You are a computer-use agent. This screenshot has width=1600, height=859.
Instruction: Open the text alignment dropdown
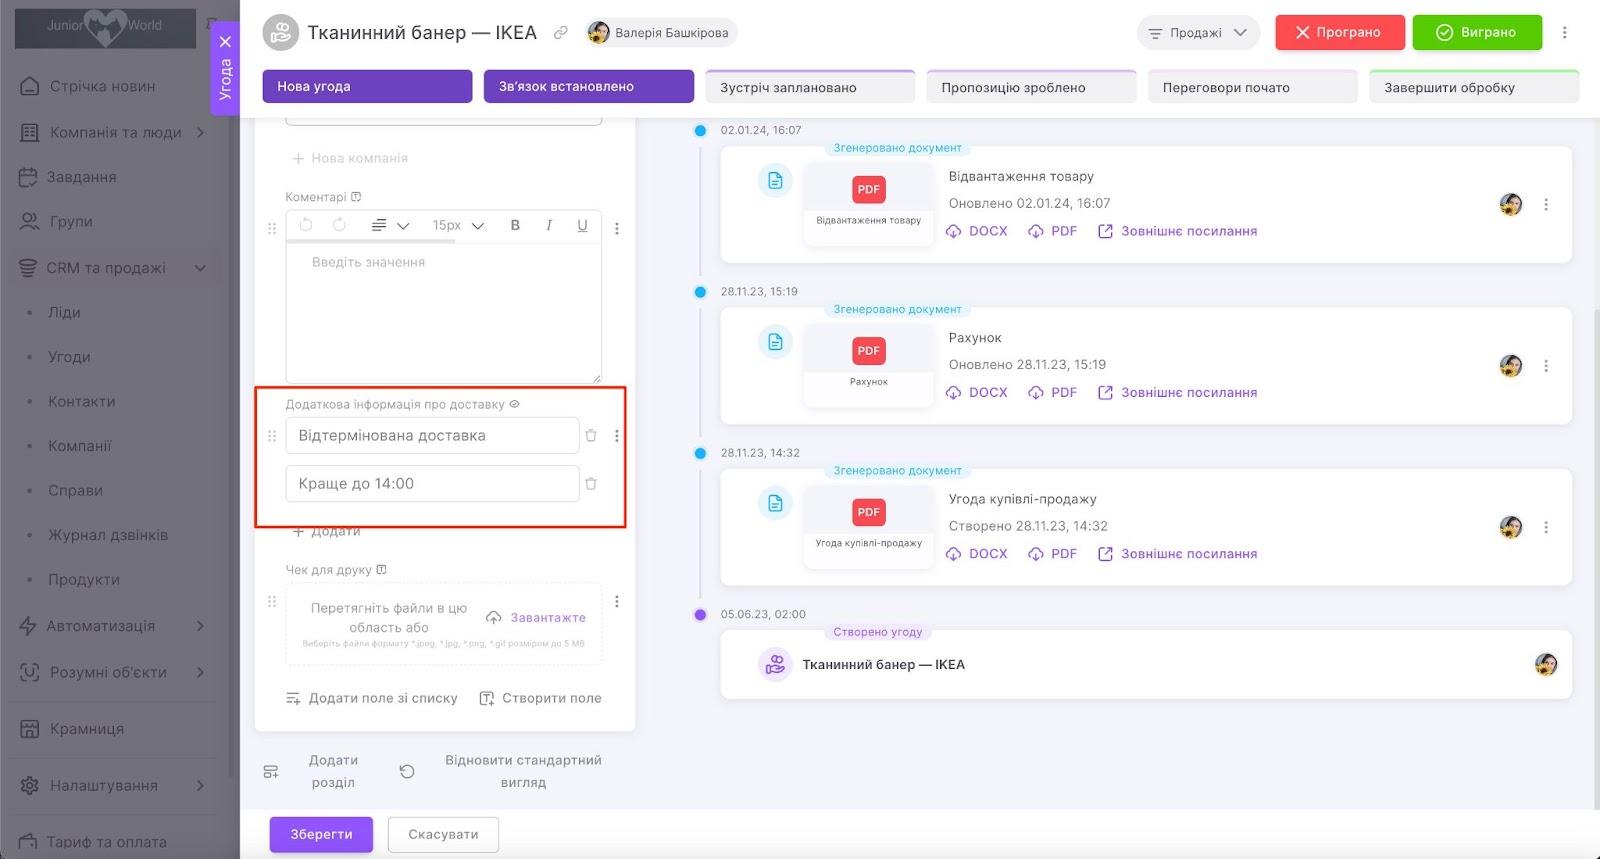pos(390,225)
